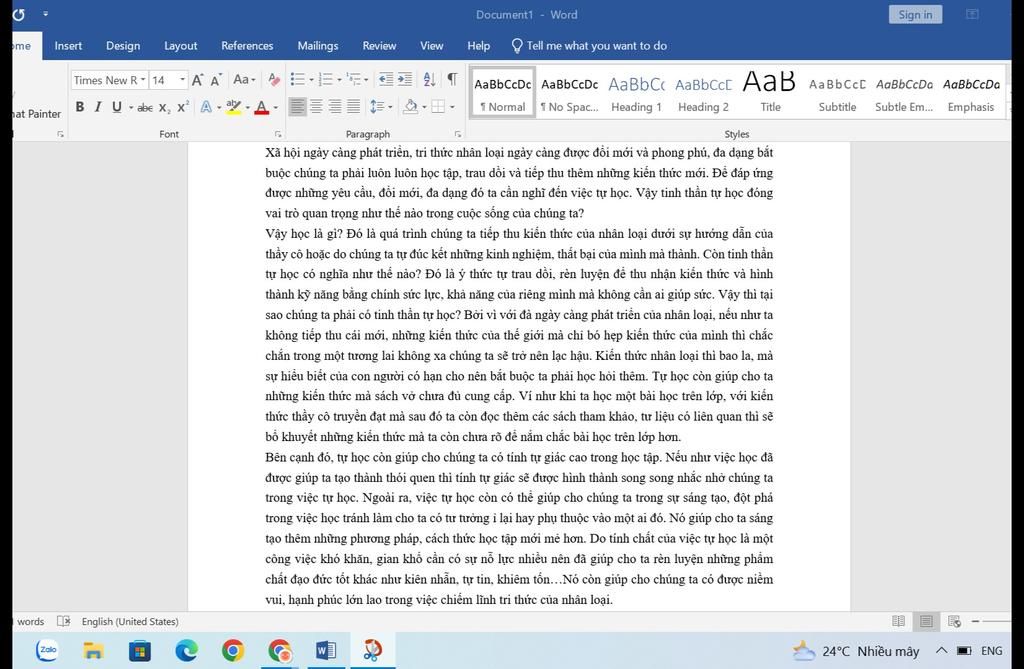Screen dimensions: 1024x669
Task: Expand the Font dialog launcher
Action: click(x=278, y=134)
